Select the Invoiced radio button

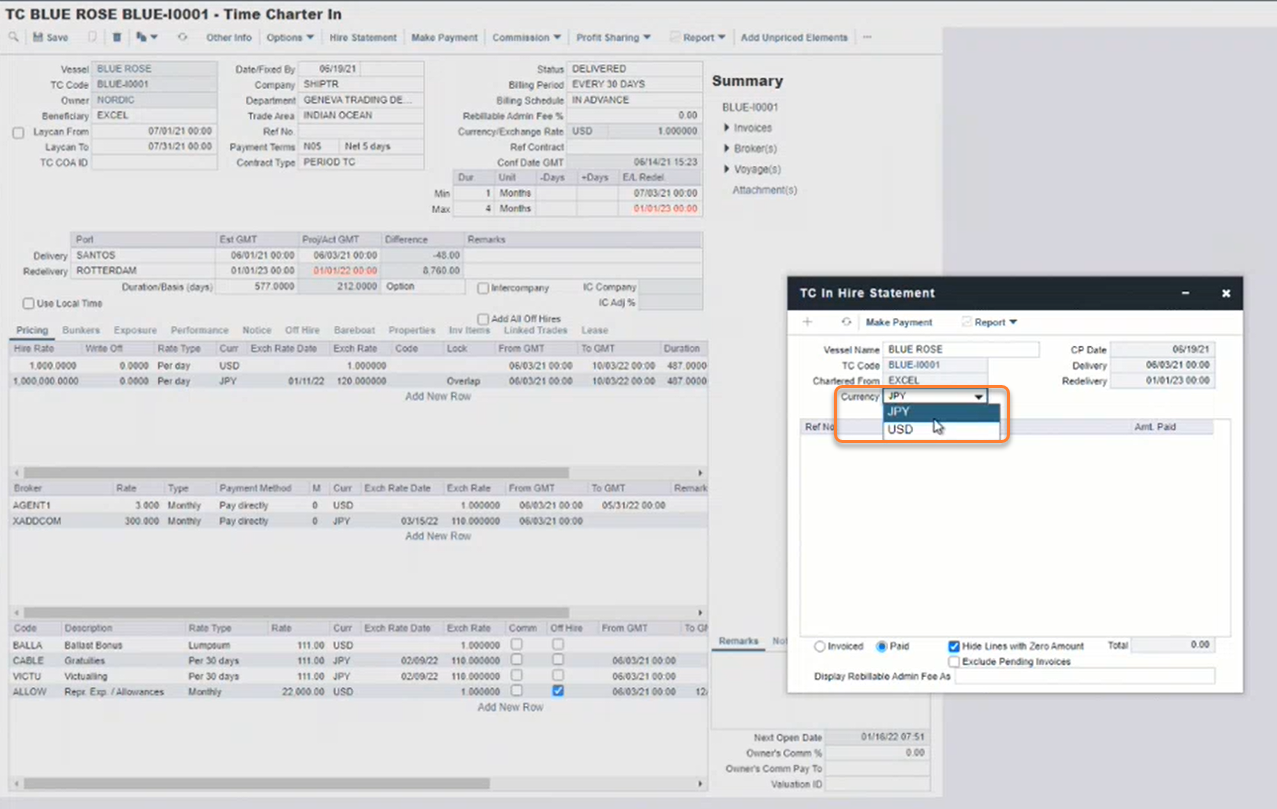821,647
